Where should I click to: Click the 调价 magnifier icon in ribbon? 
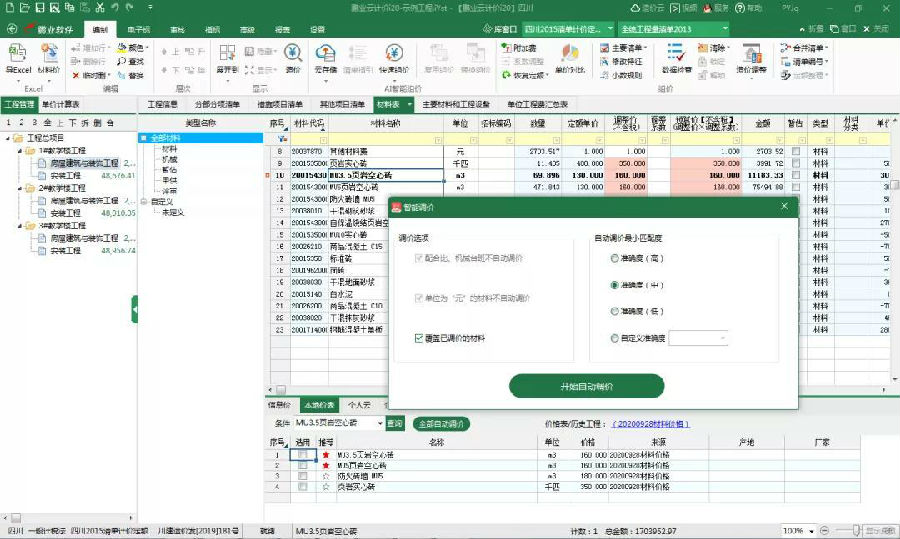click(x=293, y=58)
